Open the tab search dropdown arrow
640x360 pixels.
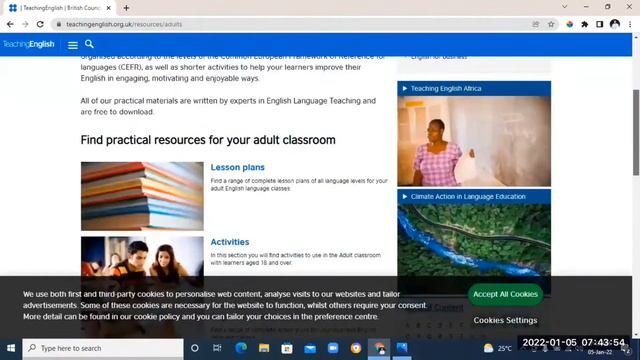564,7
